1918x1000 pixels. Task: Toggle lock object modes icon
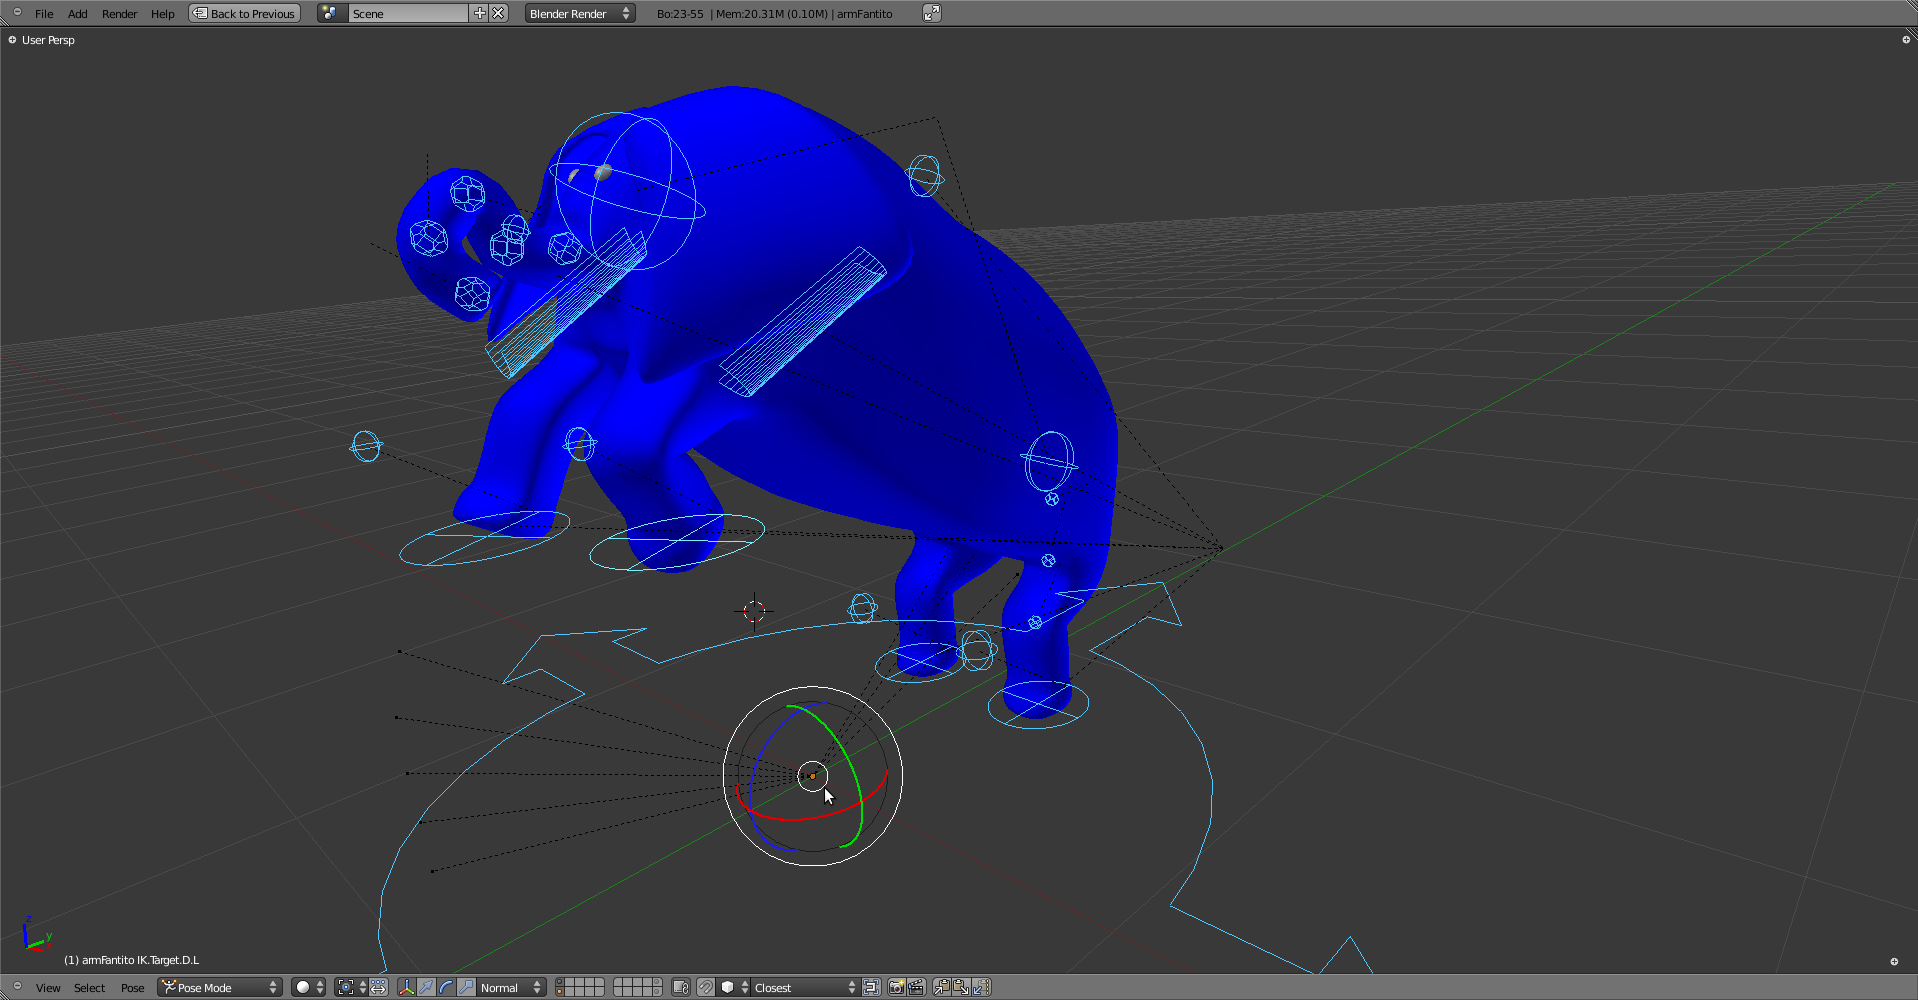pyautogui.click(x=681, y=988)
